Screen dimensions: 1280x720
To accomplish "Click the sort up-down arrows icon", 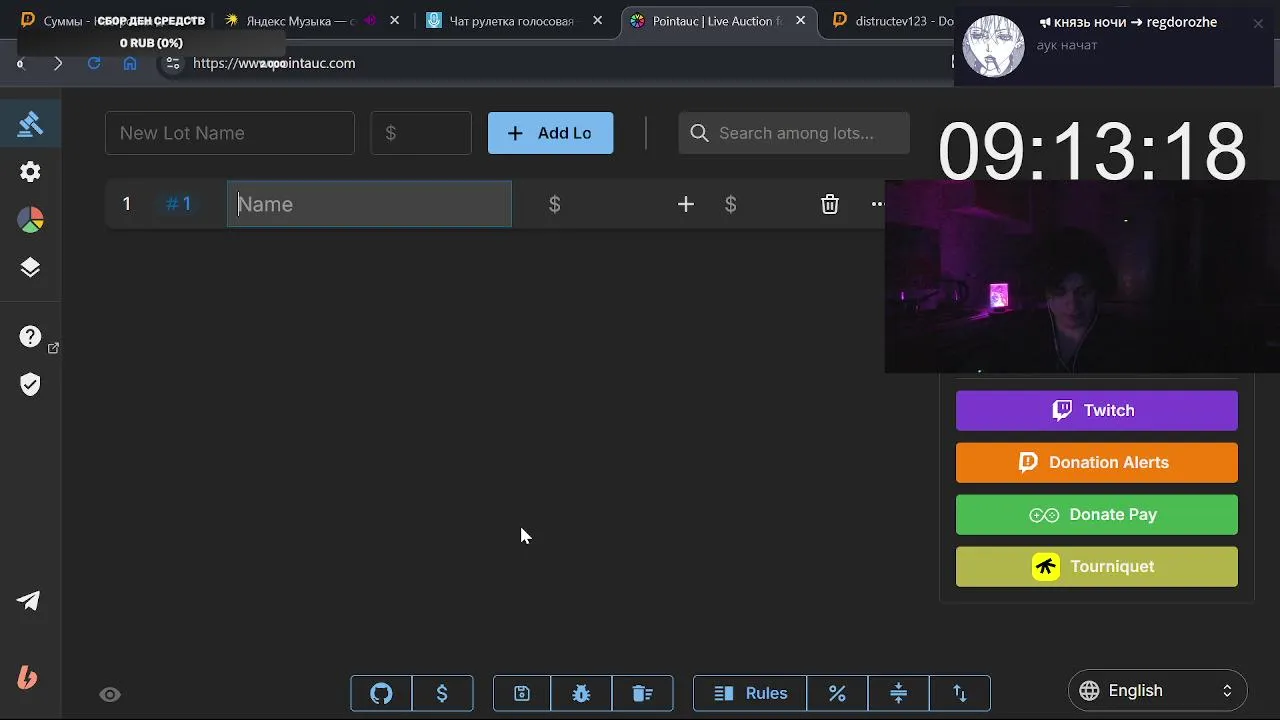I will click(x=960, y=693).
